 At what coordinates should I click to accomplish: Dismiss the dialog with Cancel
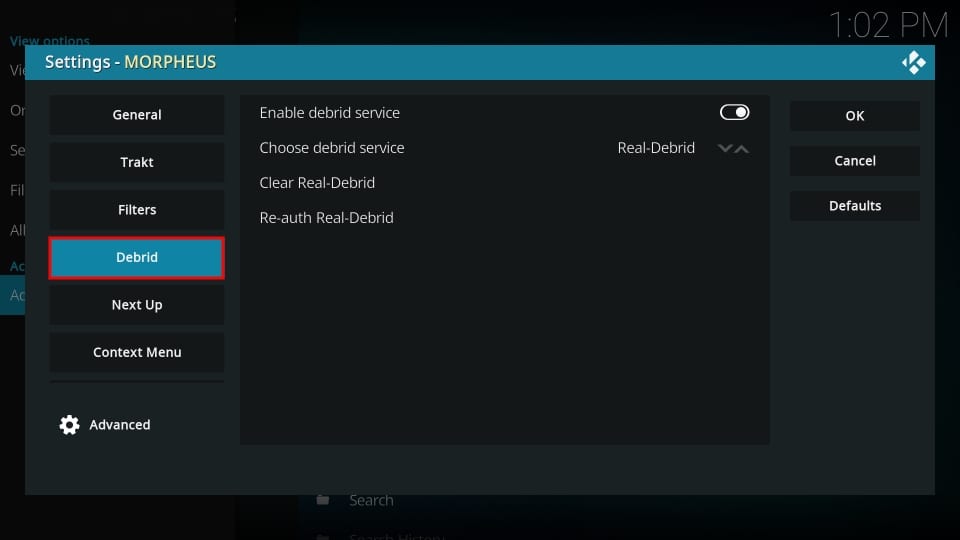coord(855,160)
